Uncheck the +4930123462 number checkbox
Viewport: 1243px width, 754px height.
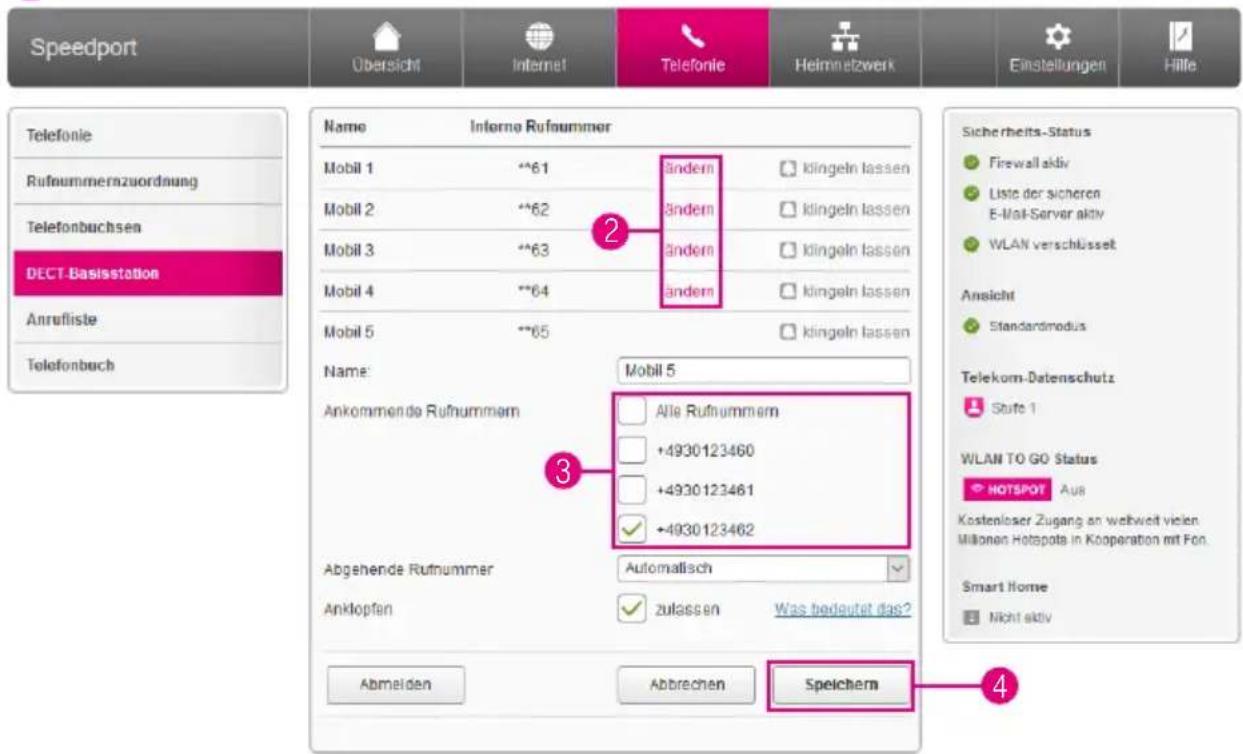pyautogui.click(x=631, y=529)
